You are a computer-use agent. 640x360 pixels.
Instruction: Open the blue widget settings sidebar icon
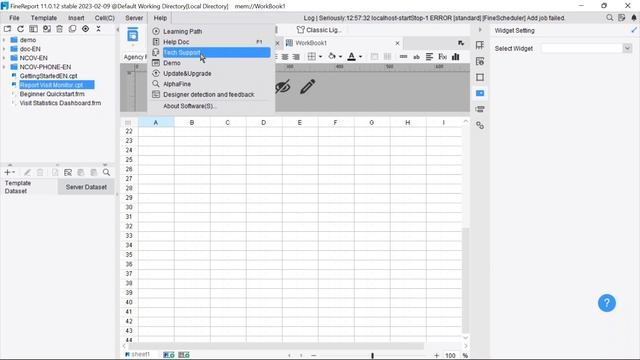click(x=480, y=93)
